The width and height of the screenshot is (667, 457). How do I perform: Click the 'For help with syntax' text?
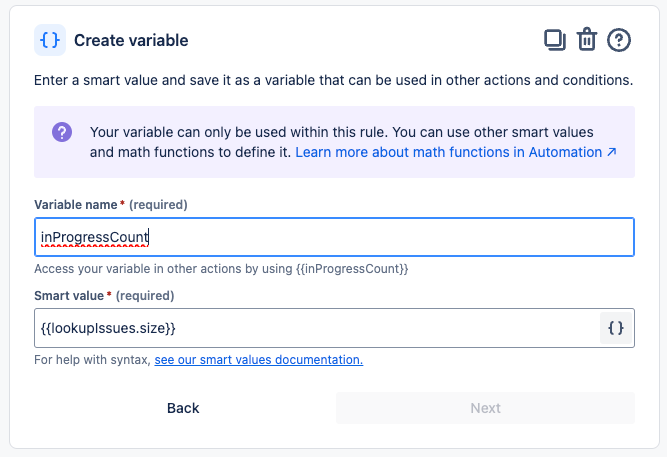pos(92,360)
